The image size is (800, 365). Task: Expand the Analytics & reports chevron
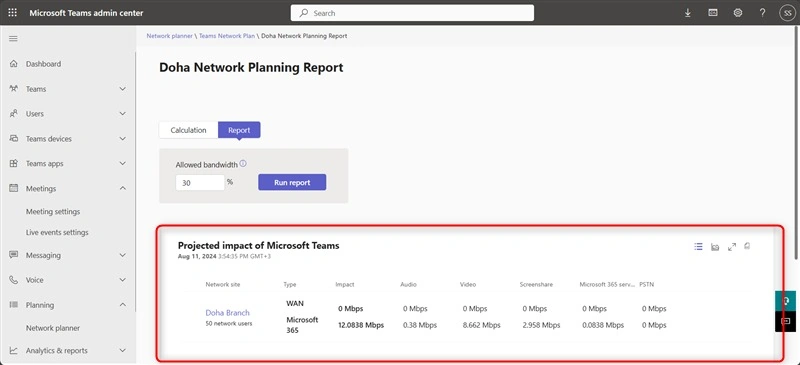(122, 350)
